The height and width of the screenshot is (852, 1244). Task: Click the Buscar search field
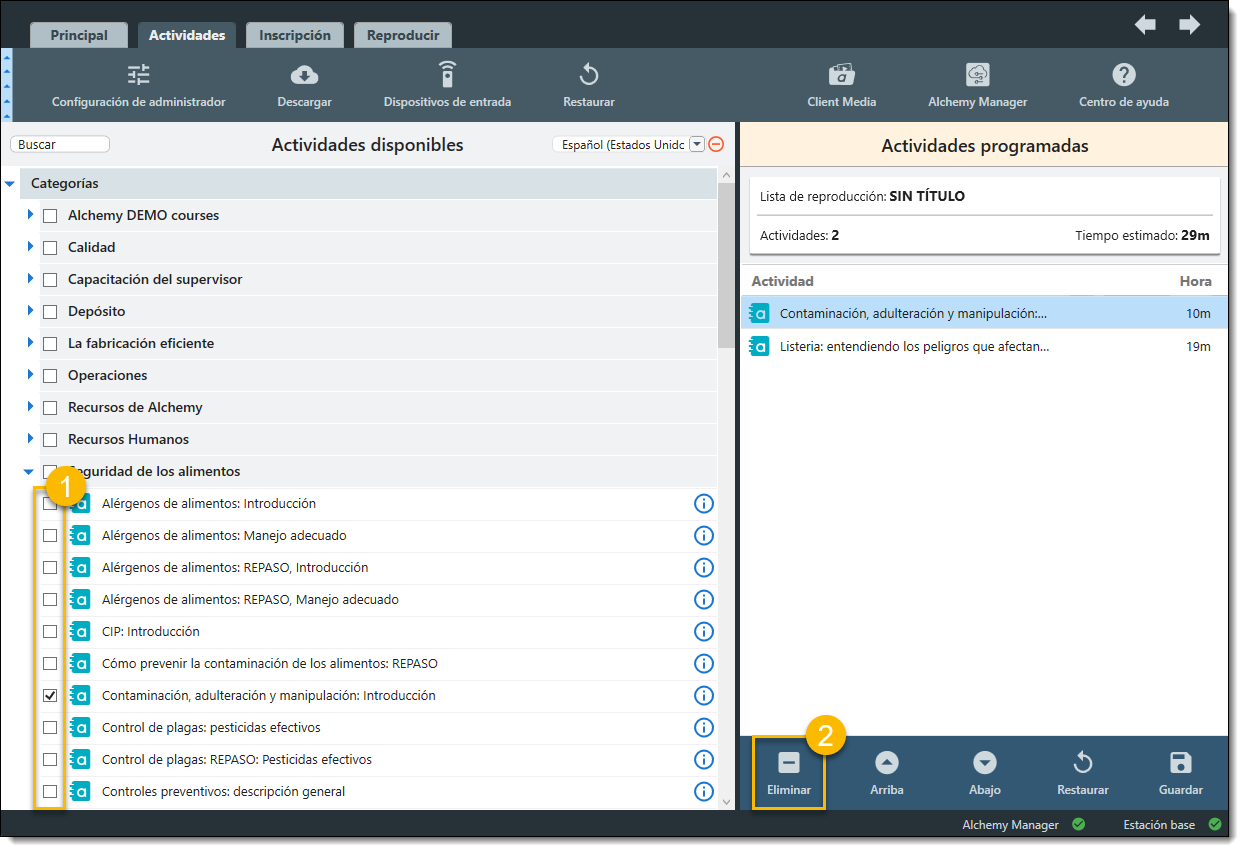(60, 145)
